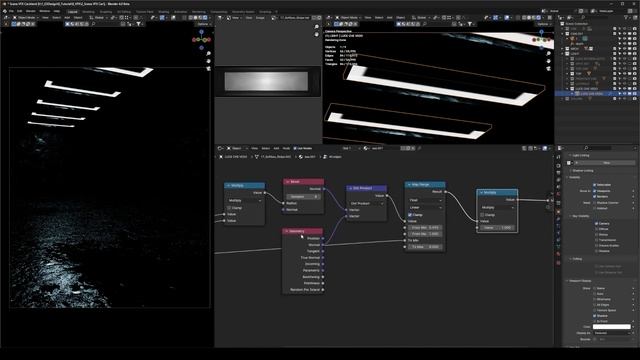This screenshot has width=640, height=360.
Task: Collapse the Map Range node
Action: click(x=409, y=185)
